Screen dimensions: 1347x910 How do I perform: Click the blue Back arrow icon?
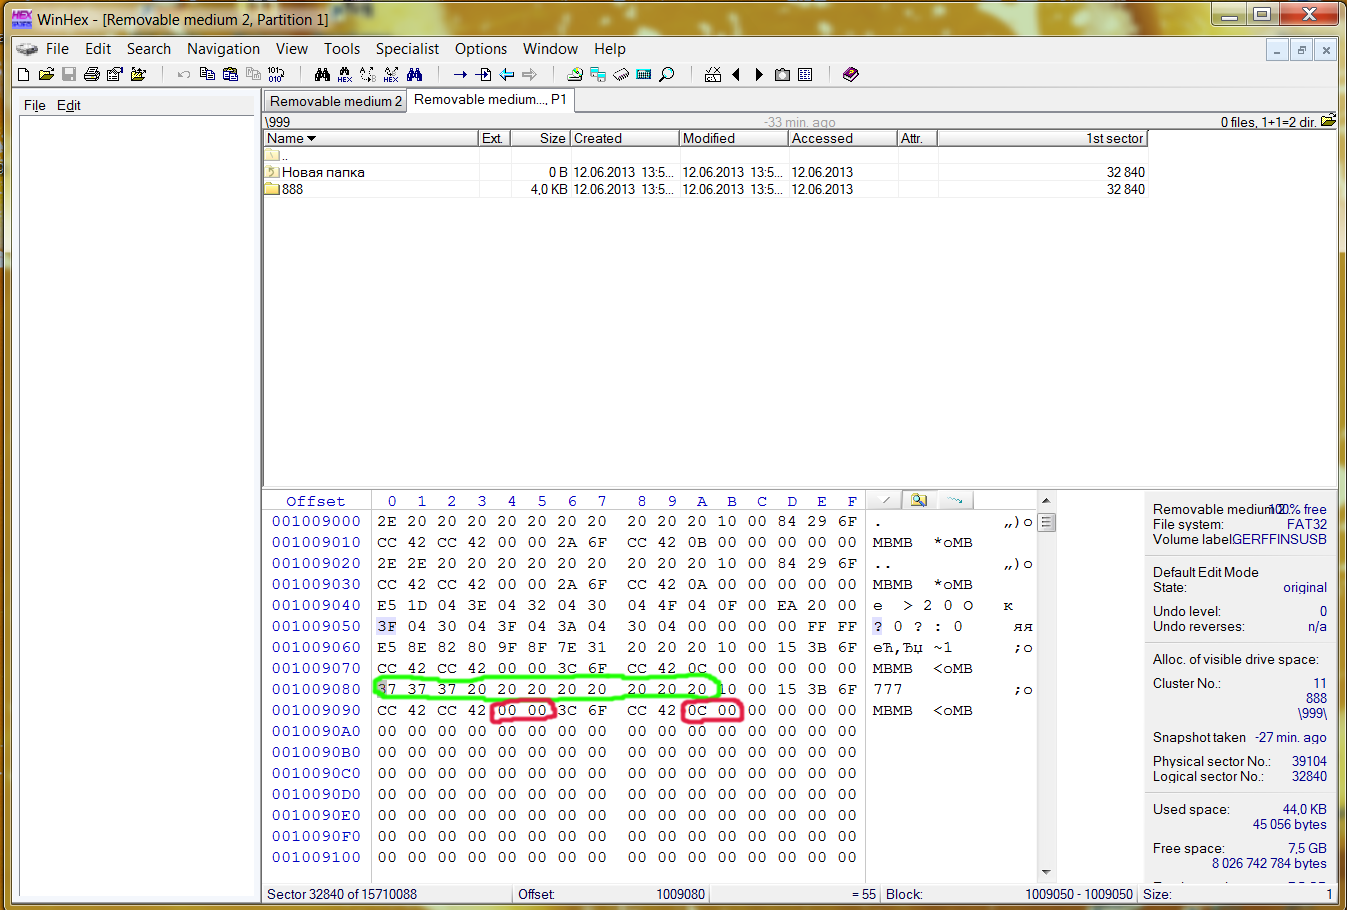(x=507, y=74)
